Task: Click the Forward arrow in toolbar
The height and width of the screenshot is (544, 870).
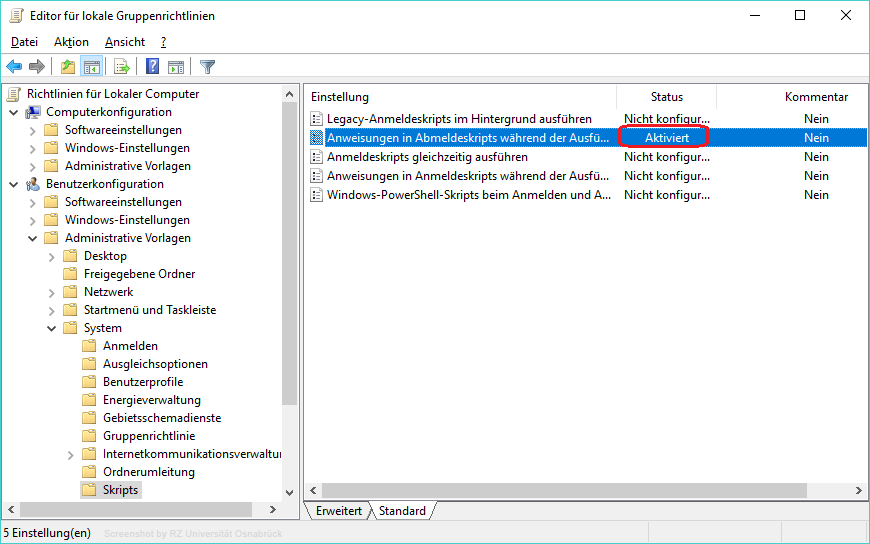Action: (37, 67)
